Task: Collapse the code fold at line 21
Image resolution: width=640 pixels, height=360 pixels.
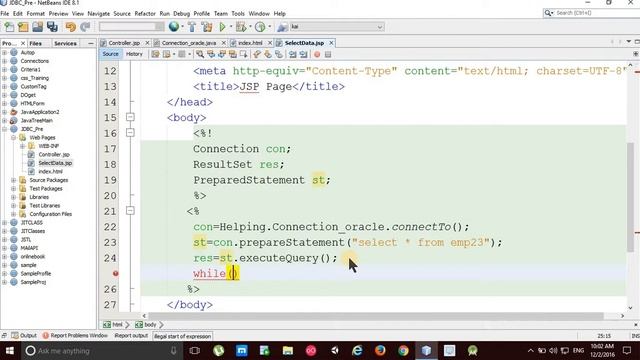Action: (x=130, y=211)
